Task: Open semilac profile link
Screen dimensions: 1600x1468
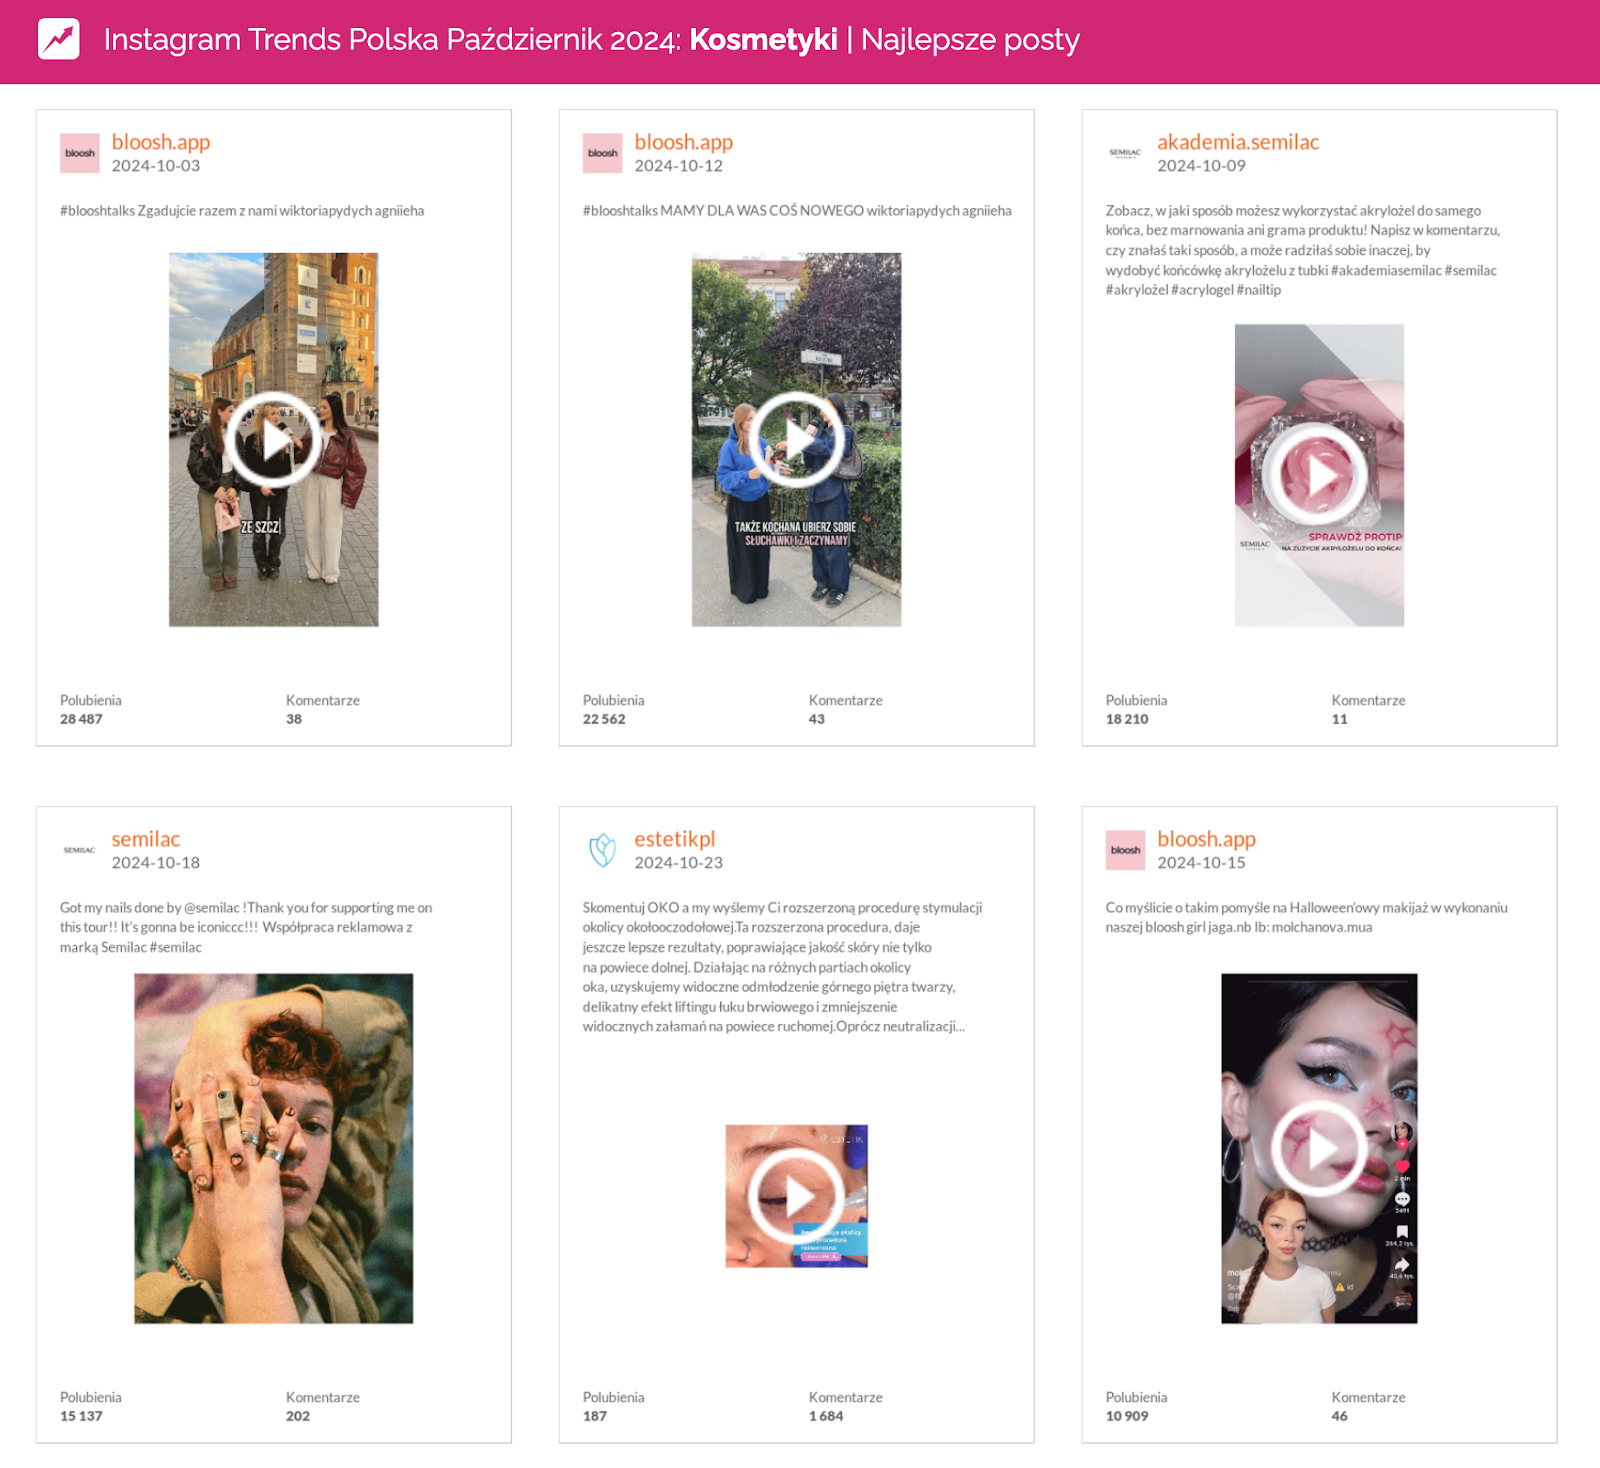Action: click(x=146, y=839)
